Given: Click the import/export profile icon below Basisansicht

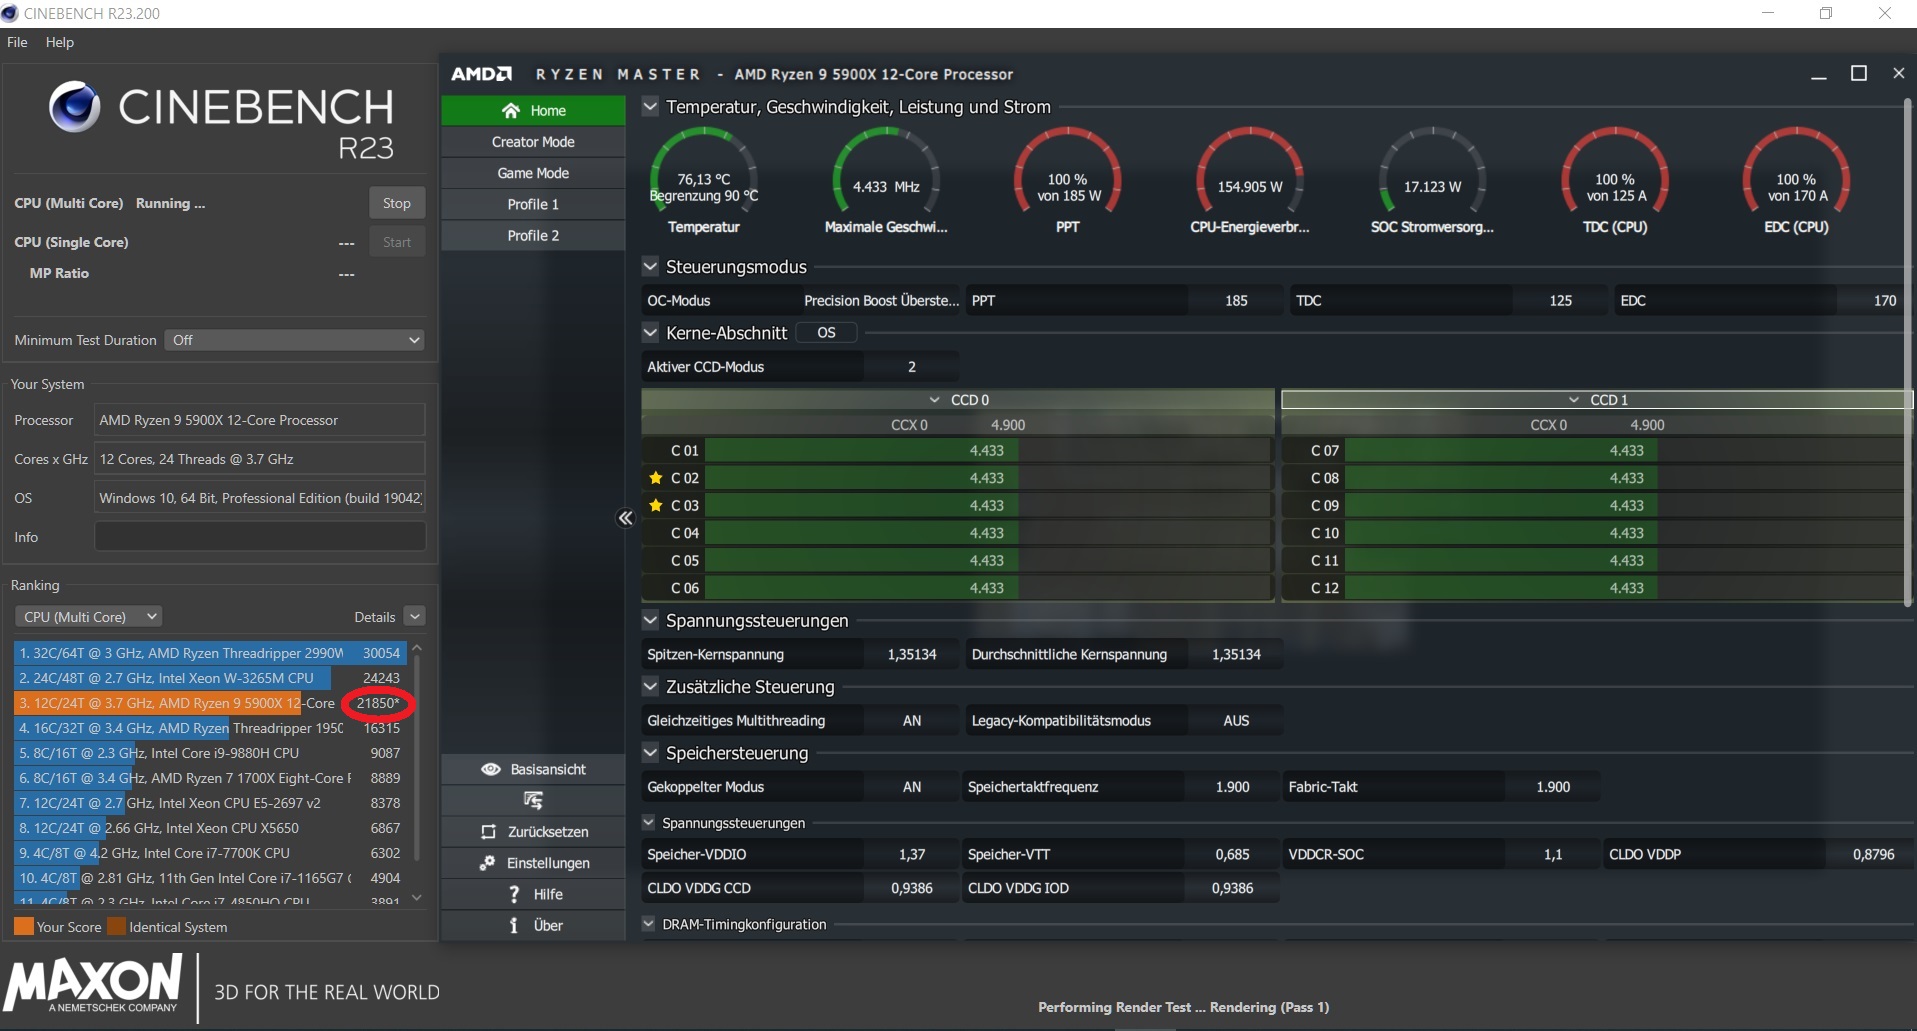Looking at the screenshot, I should coord(533,800).
